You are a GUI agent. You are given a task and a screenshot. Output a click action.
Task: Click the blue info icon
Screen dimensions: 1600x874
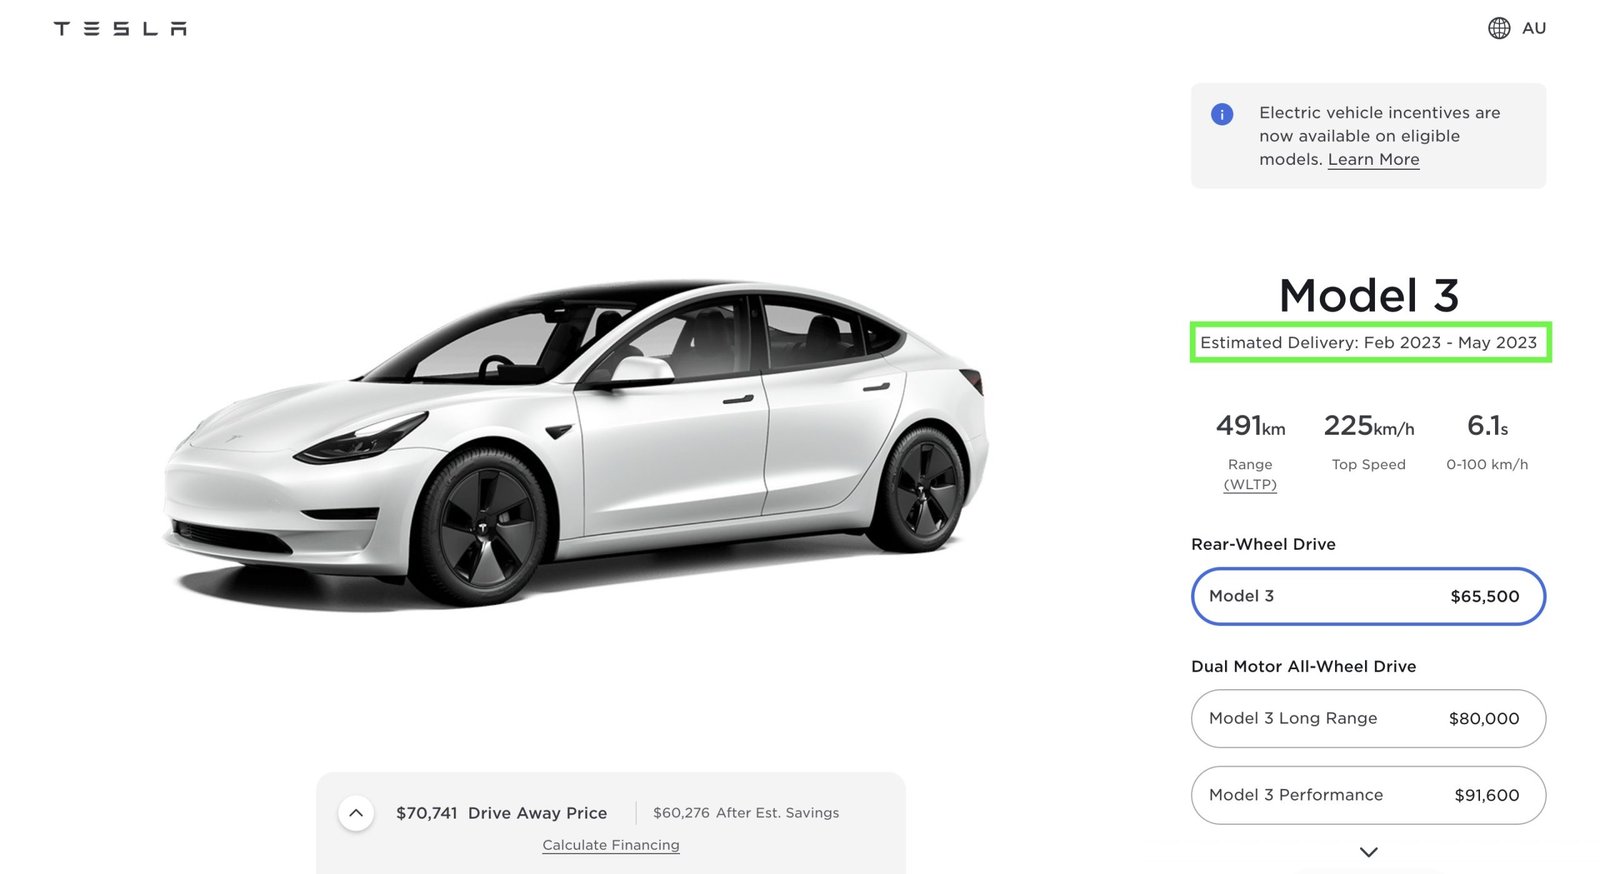(x=1221, y=114)
